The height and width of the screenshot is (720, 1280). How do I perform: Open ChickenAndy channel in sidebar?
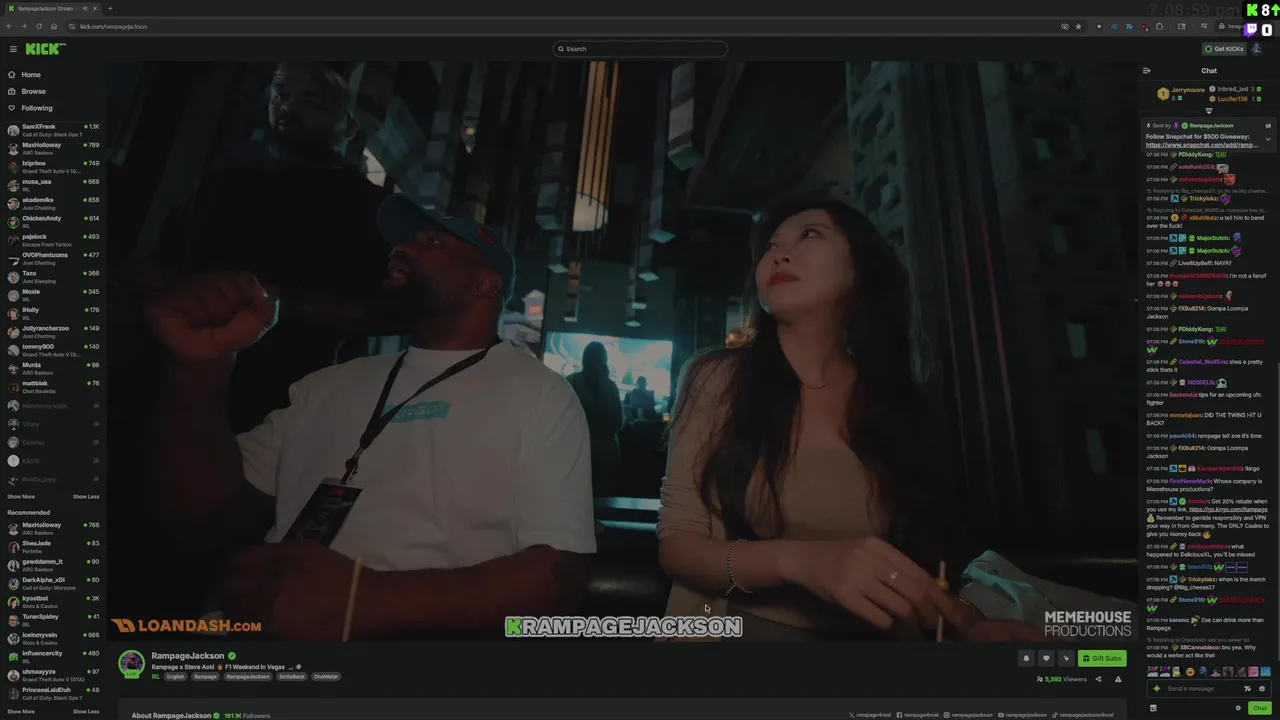coord(52,221)
